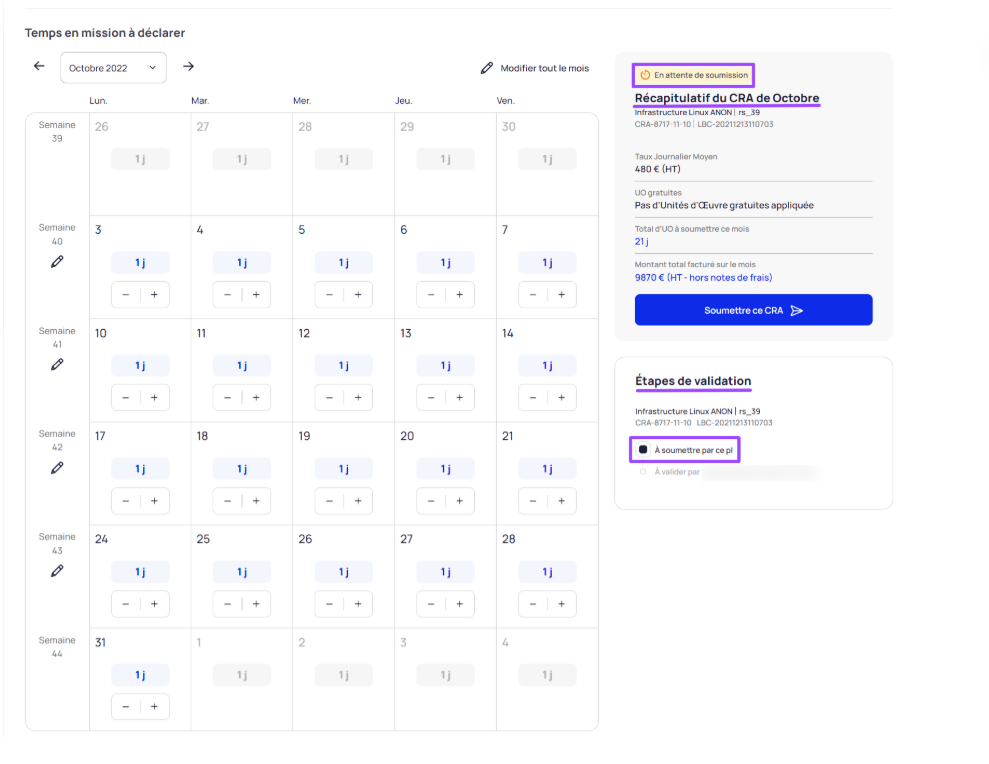The image size is (989, 764).
Task: Submit with Soumettre ce CRA button
Action: (x=753, y=310)
